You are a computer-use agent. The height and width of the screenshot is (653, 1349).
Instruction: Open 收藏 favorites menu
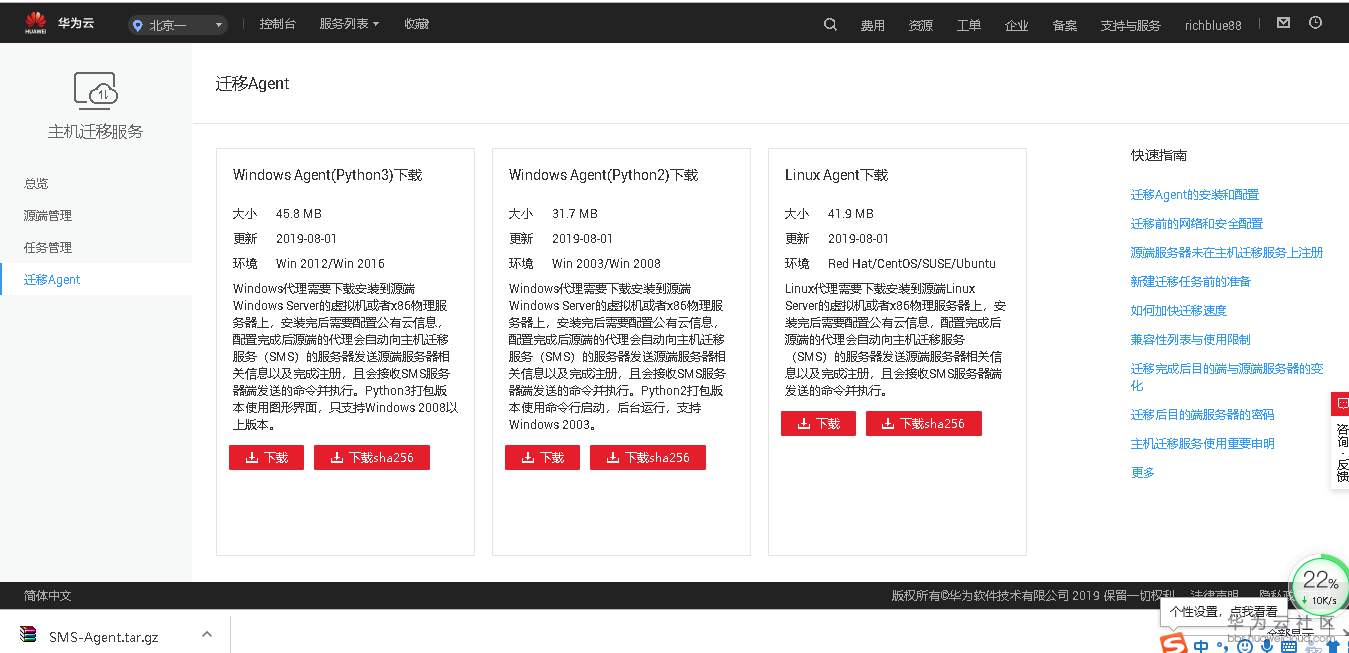click(x=417, y=24)
